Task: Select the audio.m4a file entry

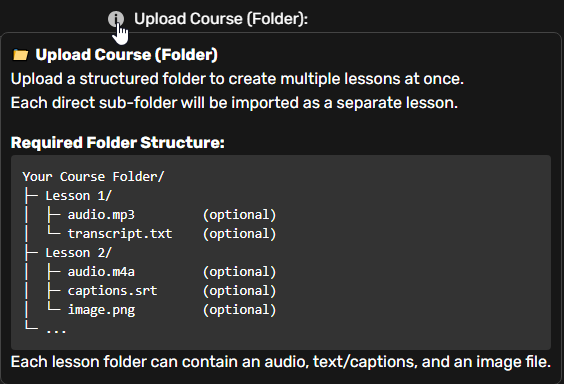Action: [101, 271]
